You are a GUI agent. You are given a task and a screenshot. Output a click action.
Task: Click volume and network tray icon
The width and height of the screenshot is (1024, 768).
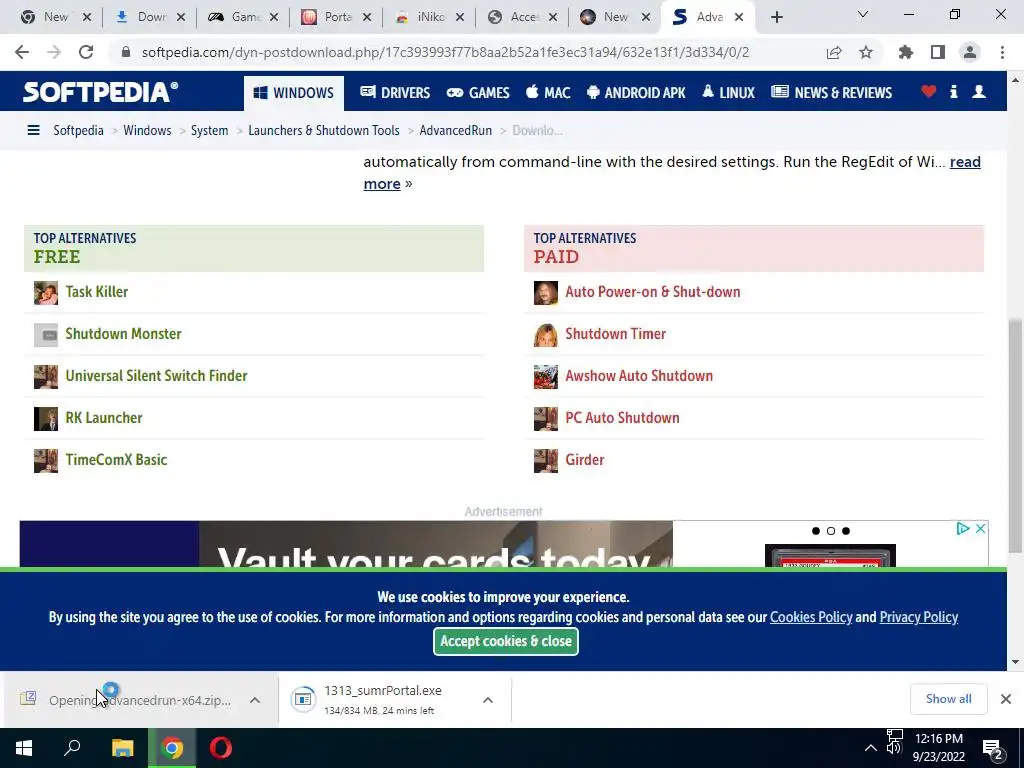coord(895,741)
